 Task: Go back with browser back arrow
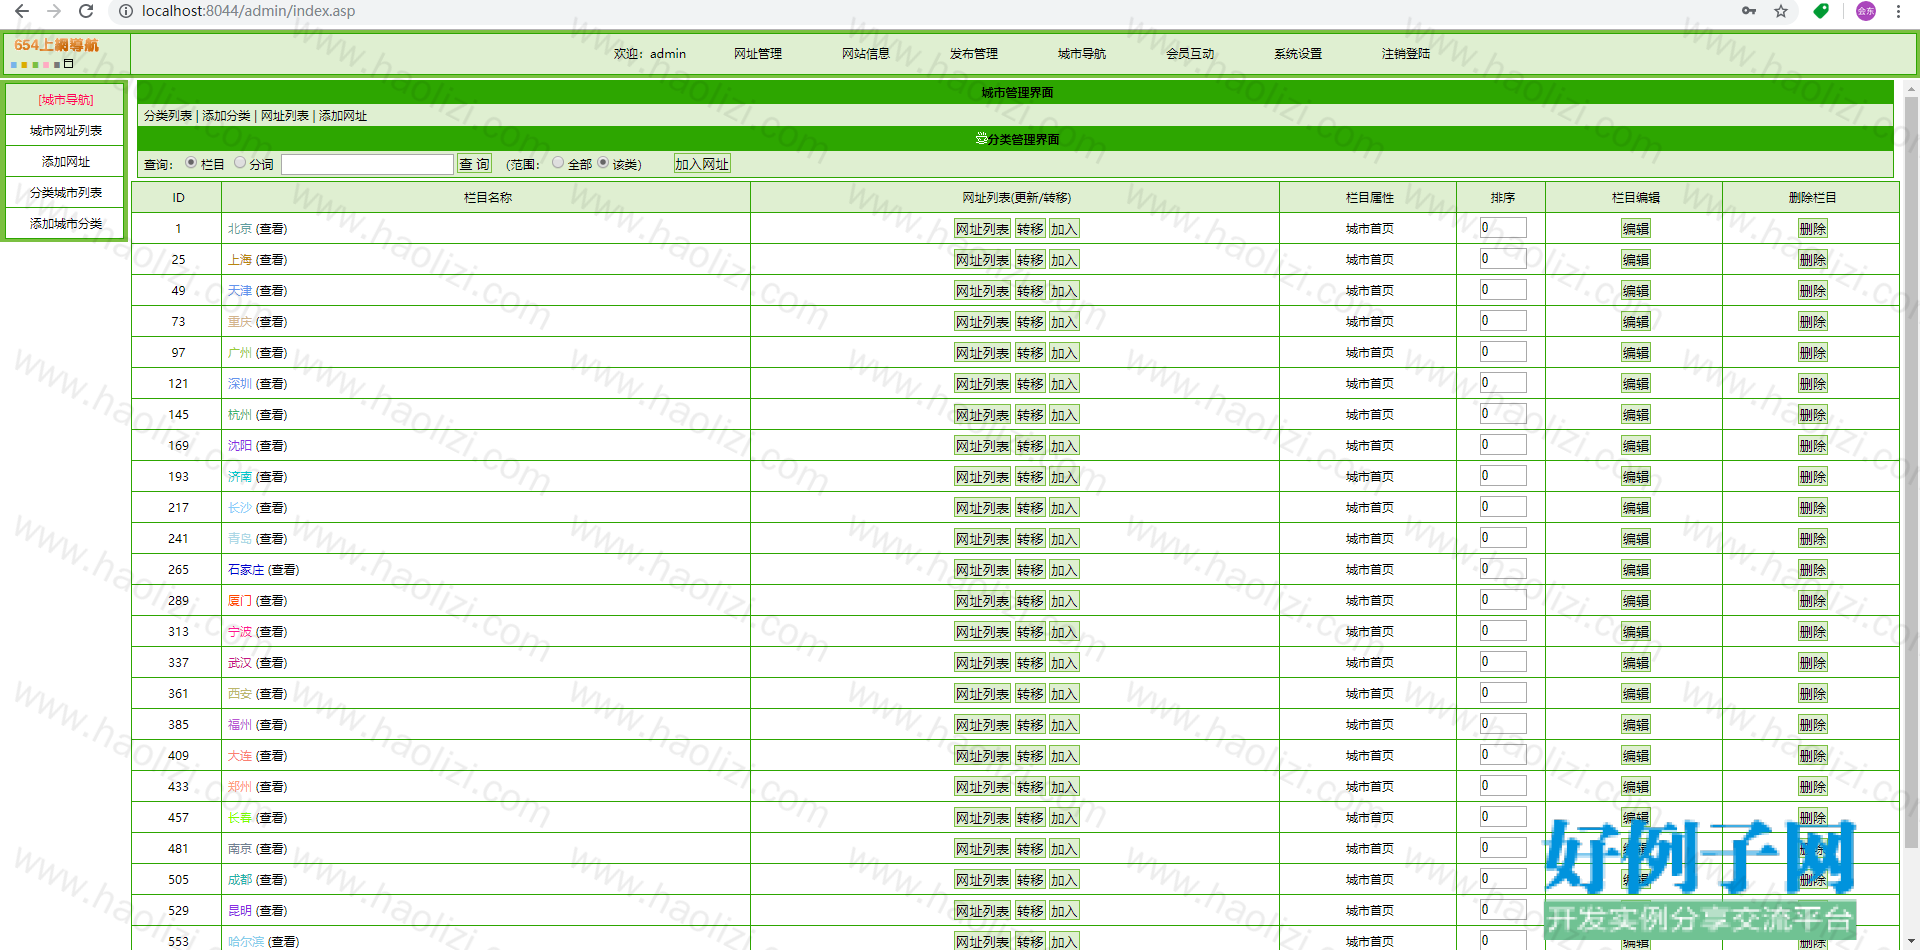(22, 11)
